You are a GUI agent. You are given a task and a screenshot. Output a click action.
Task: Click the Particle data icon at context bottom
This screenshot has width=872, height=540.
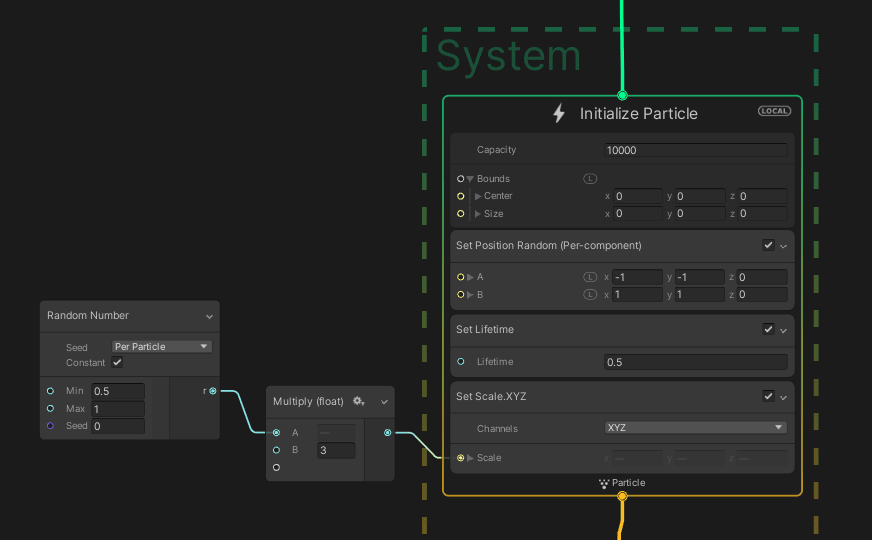604,483
